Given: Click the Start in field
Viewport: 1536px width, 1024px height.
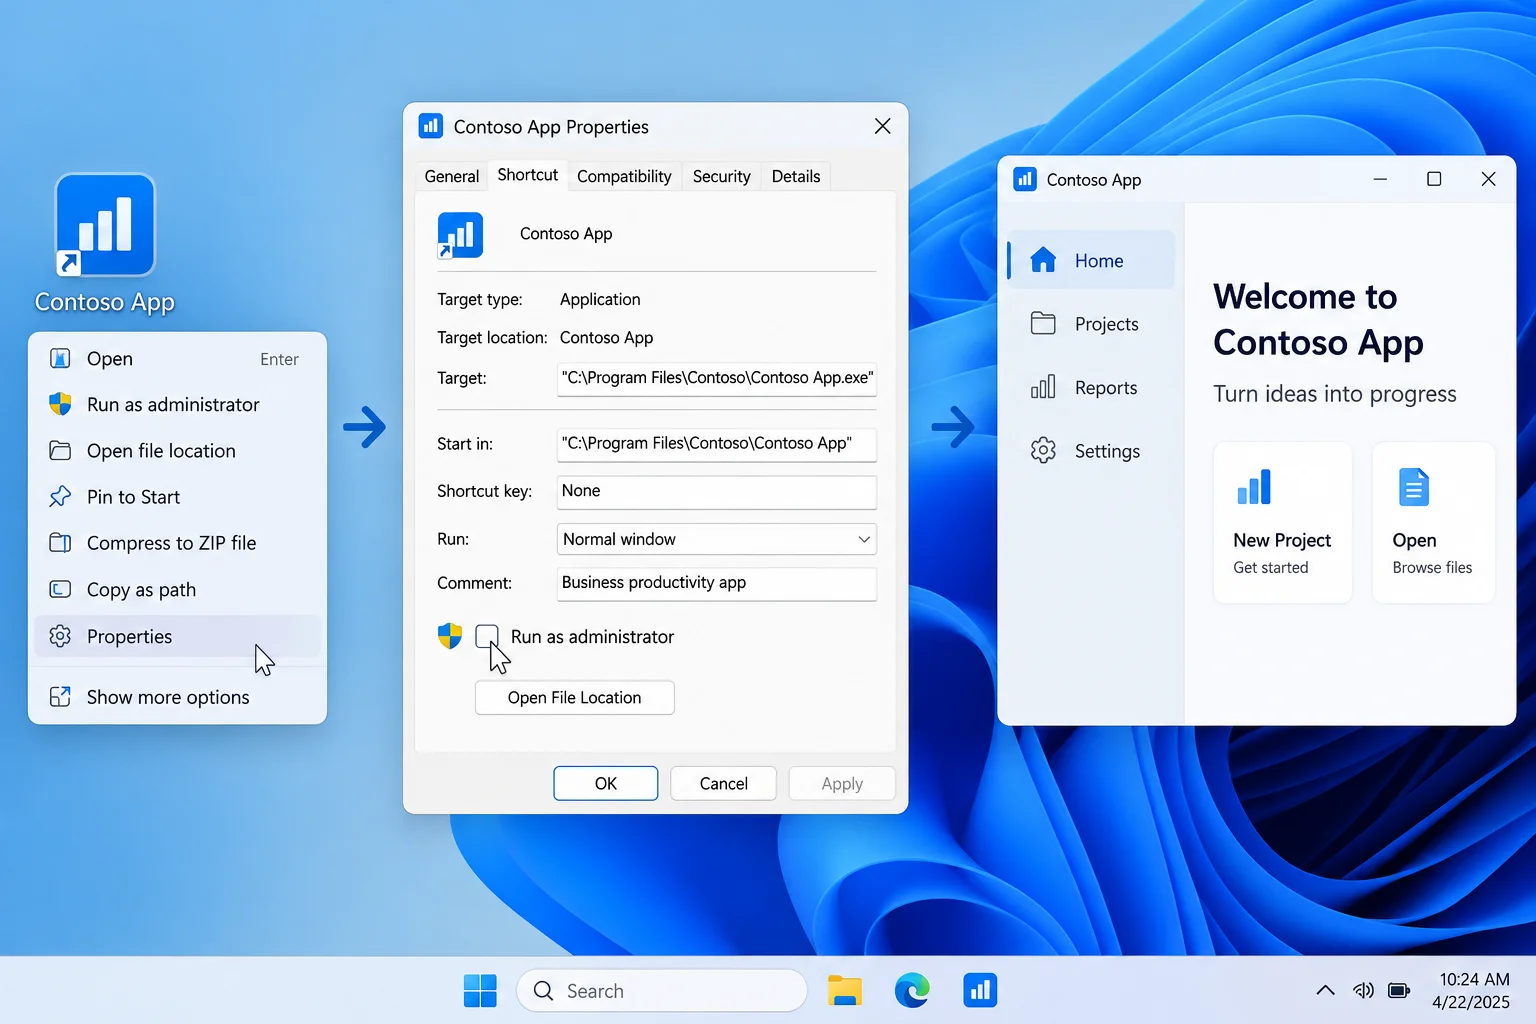Looking at the screenshot, I should point(716,445).
